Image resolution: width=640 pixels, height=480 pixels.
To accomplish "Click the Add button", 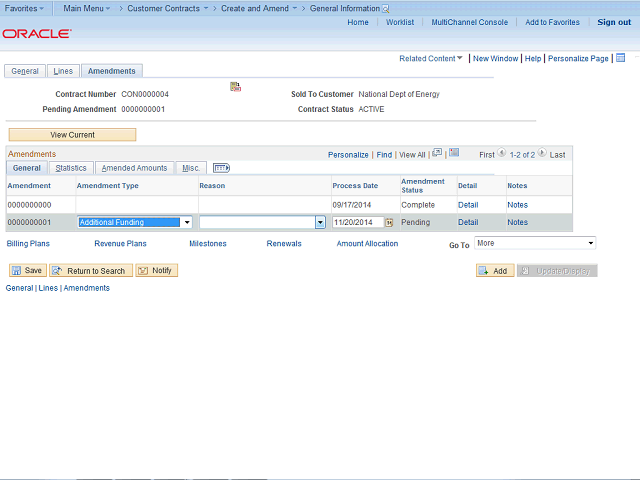I will (x=495, y=271).
